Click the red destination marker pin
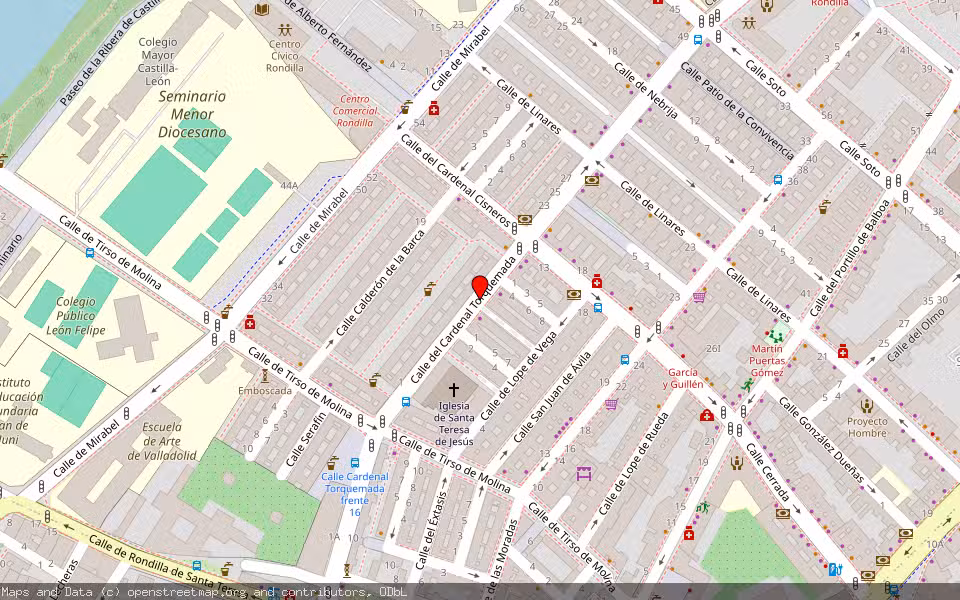Image resolution: width=960 pixels, height=600 pixels. click(x=480, y=285)
